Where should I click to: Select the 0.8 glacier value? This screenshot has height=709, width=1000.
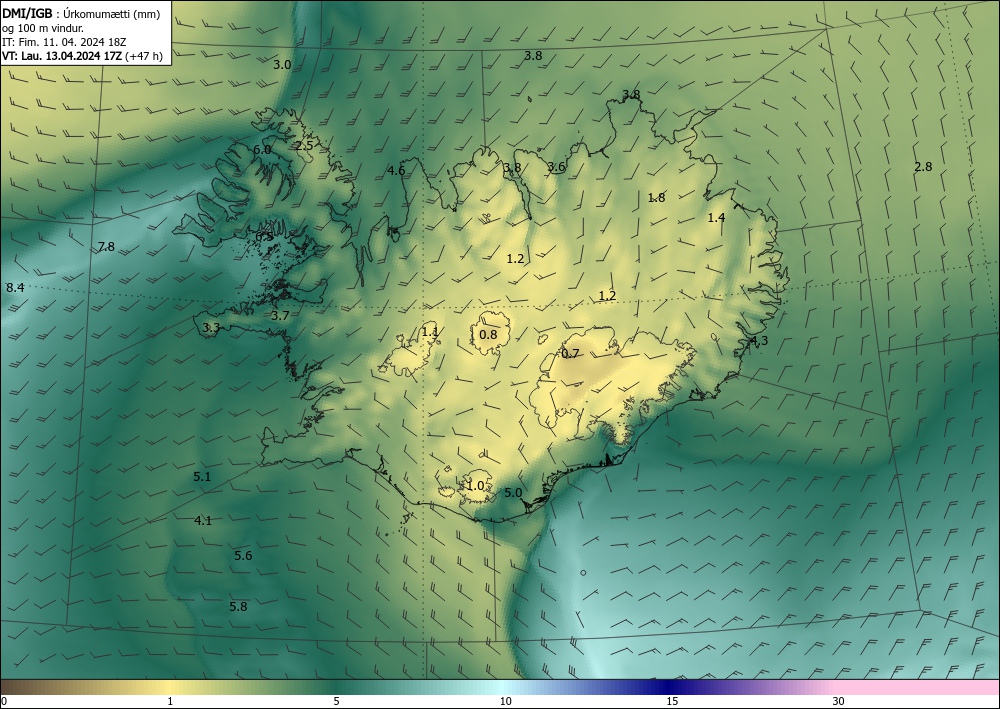(x=488, y=334)
